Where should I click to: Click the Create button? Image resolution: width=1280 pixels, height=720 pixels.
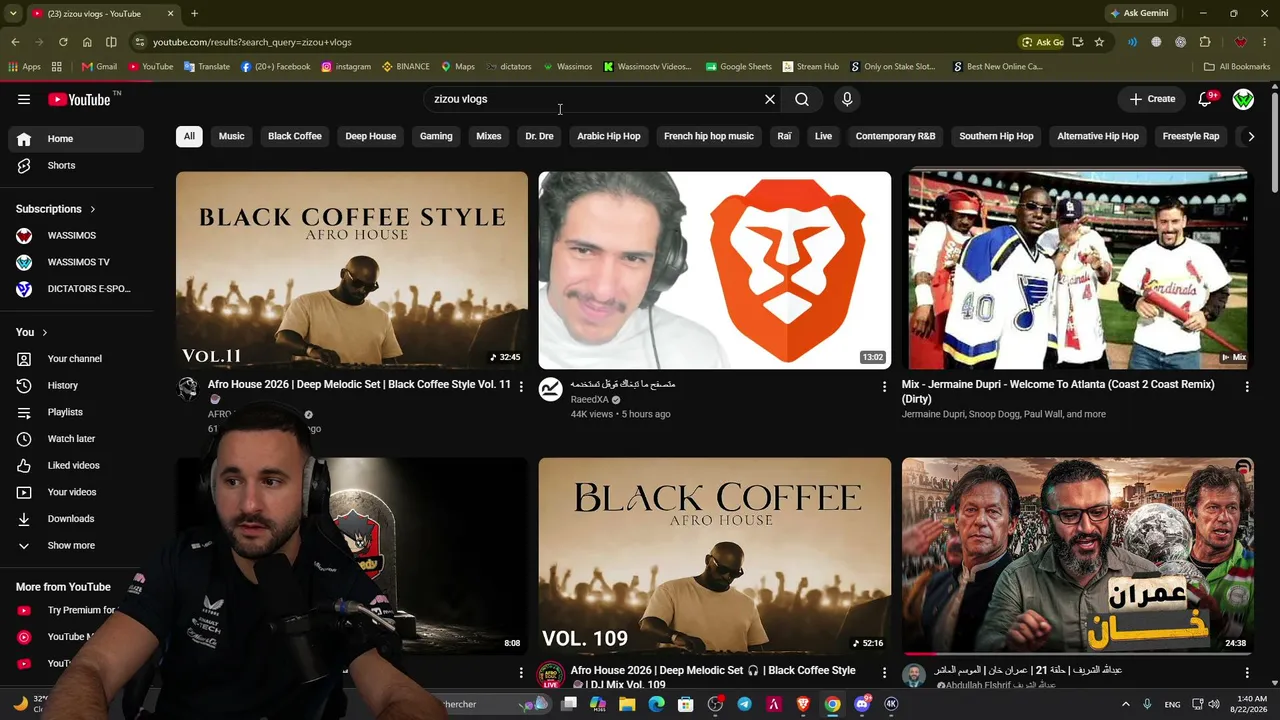click(x=1152, y=99)
